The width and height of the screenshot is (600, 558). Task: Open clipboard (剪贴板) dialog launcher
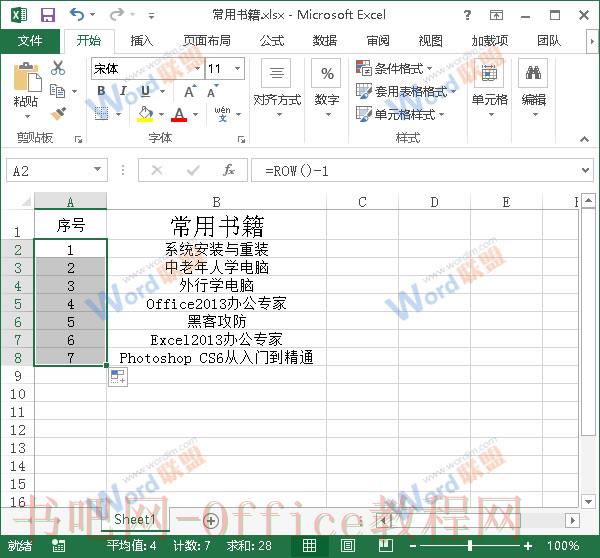[78, 140]
